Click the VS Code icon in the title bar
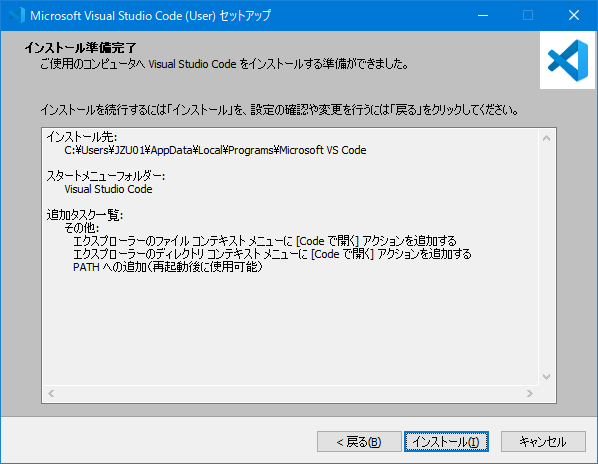This screenshot has height=464, width=598. (x=16, y=15)
